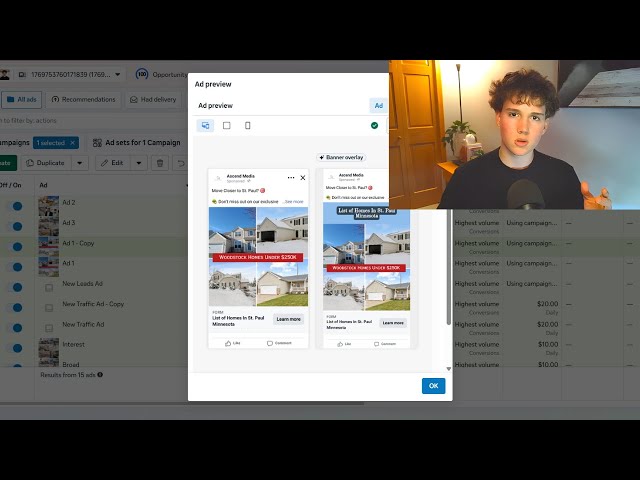Toggle the Ad 1 - Copy switch
Image resolution: width=640 pixels, height=480 pixels.
pos(14,247)
